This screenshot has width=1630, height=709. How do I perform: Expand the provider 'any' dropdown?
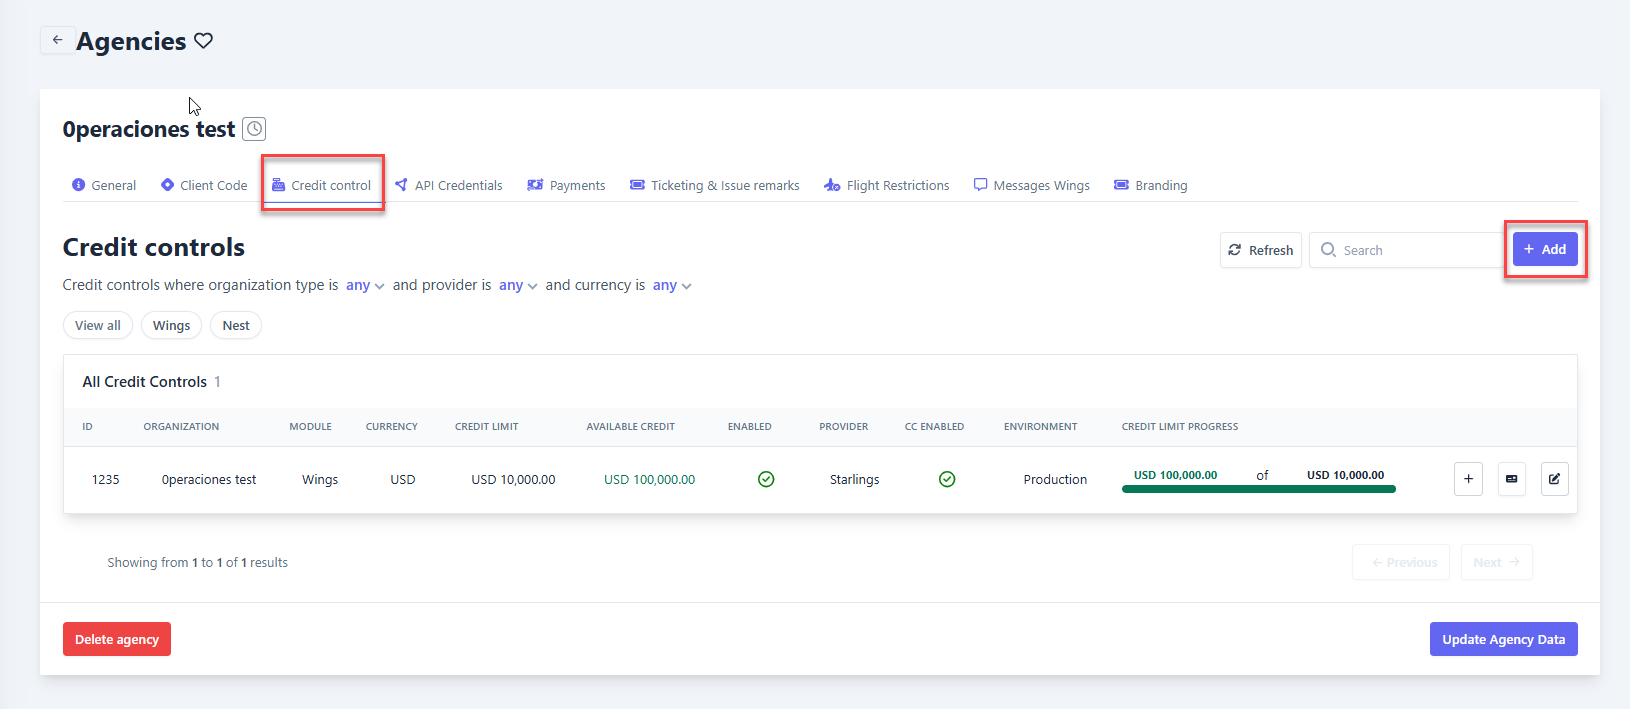(x=518, y=286)
